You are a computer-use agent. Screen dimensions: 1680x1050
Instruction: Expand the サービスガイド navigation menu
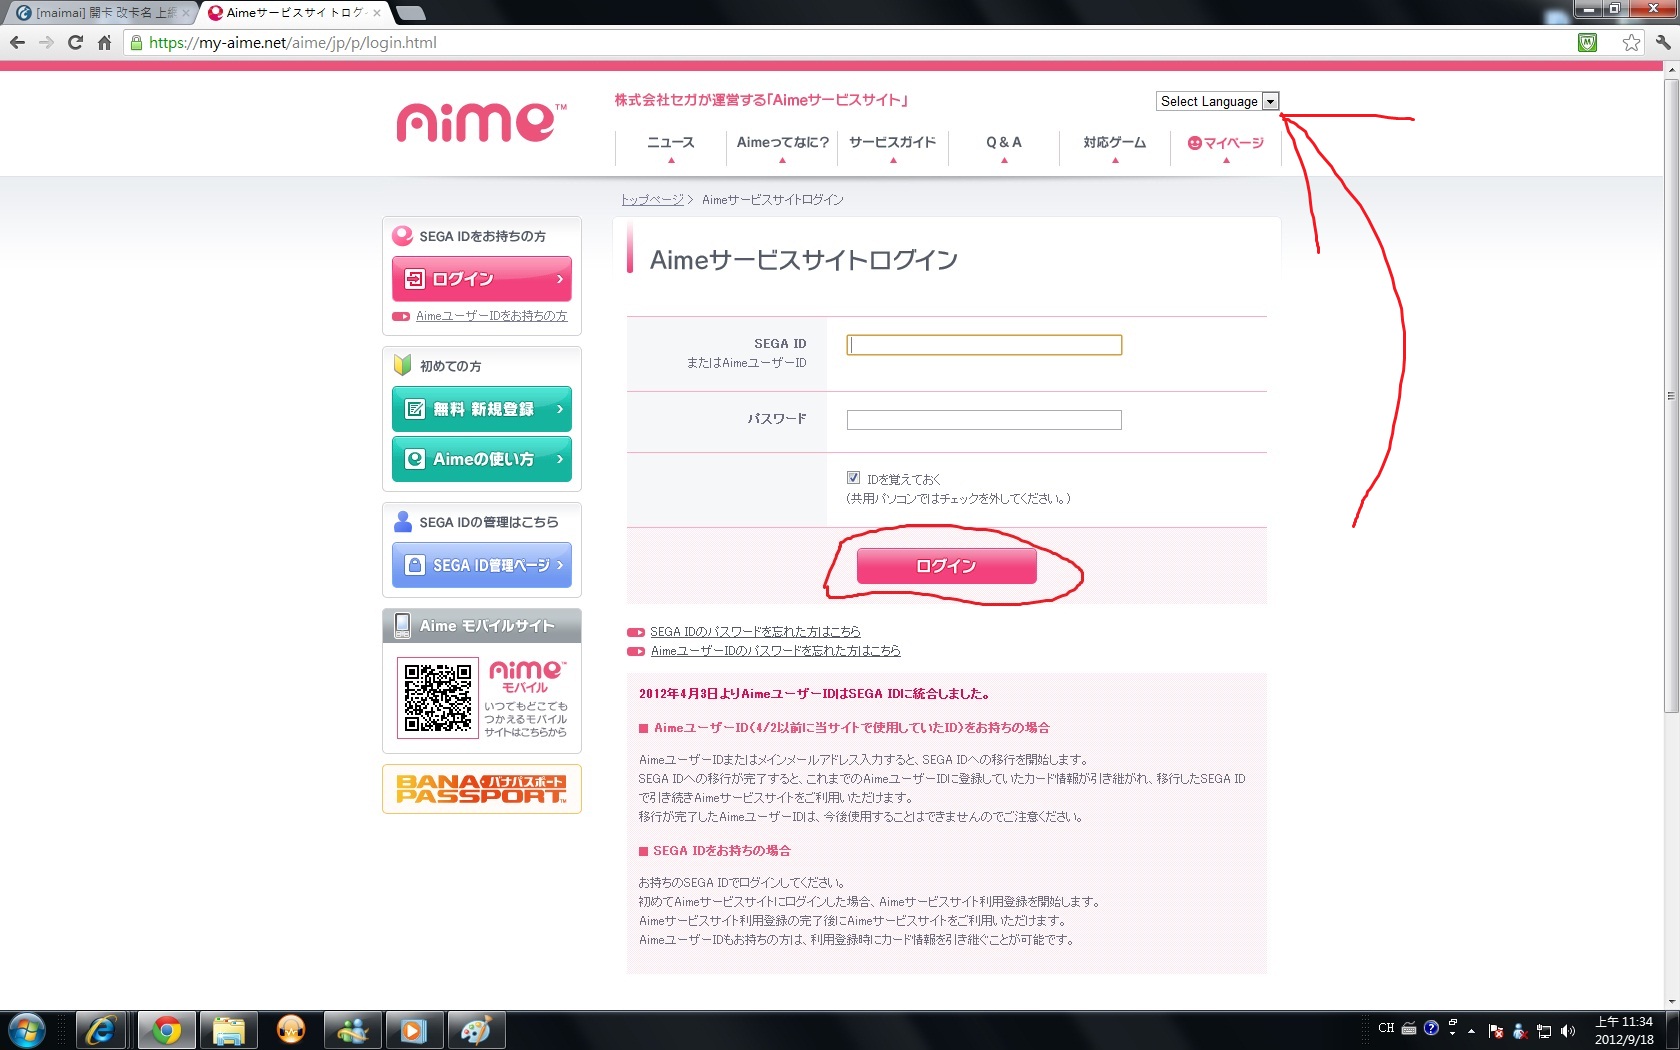(892, 143)
